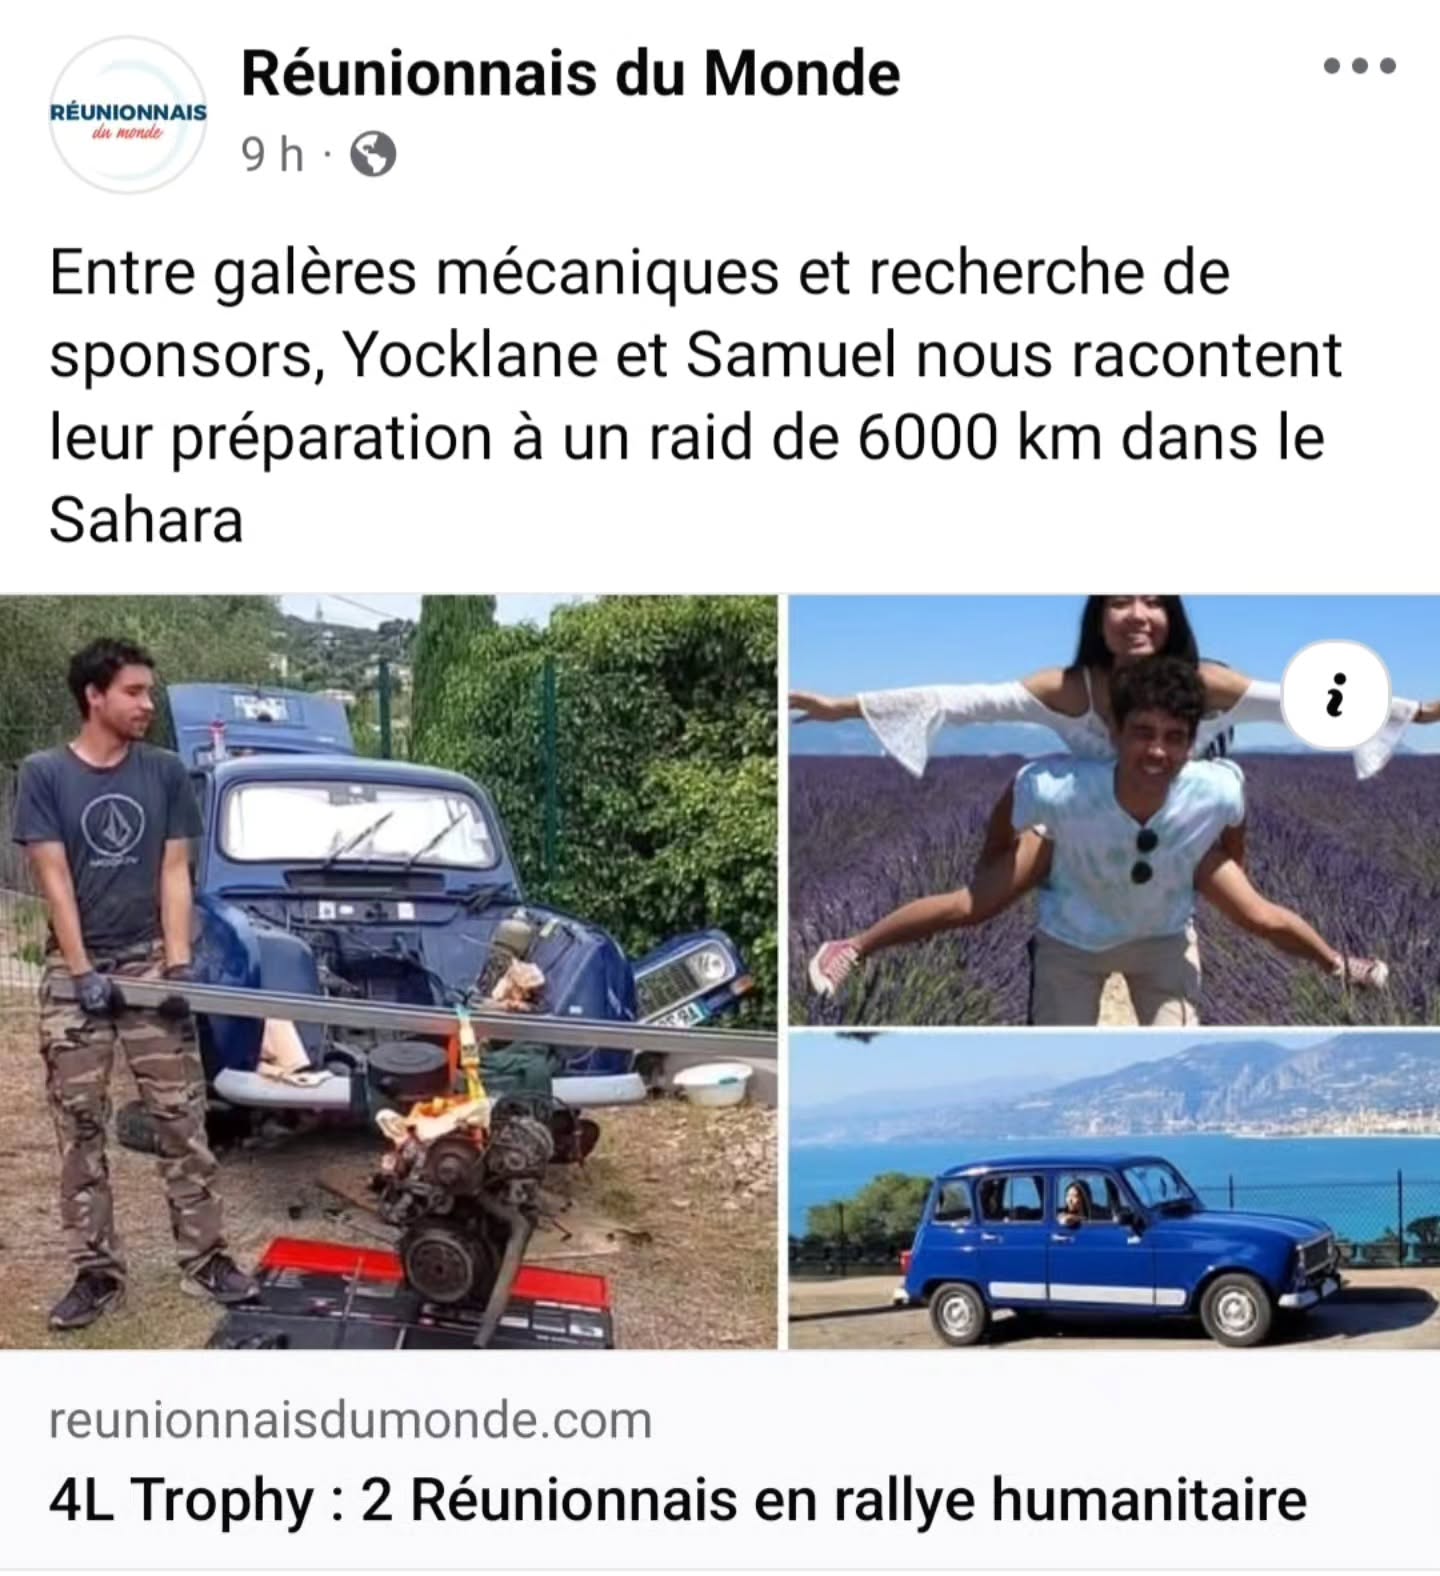Open the photo of man holding metal bar

coord(388,971)
